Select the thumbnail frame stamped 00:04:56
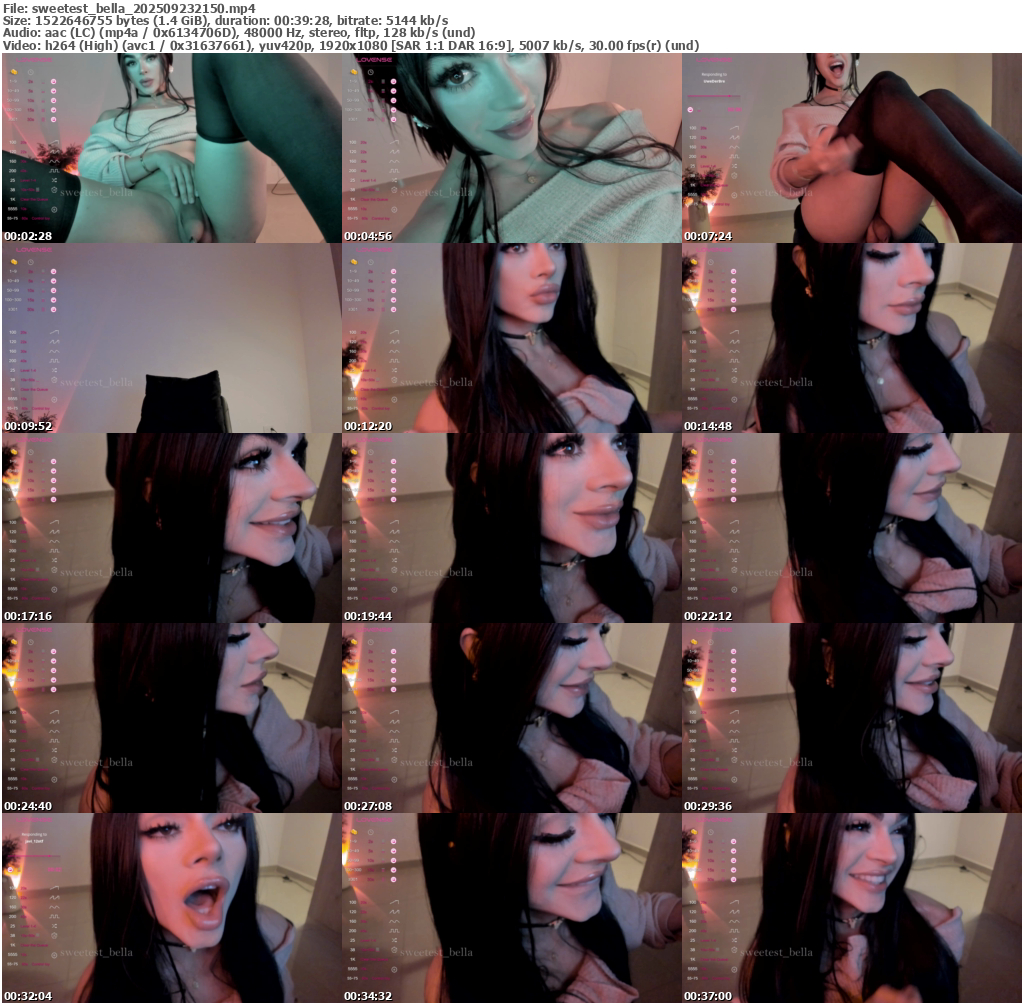 click(x=511, y=148)
